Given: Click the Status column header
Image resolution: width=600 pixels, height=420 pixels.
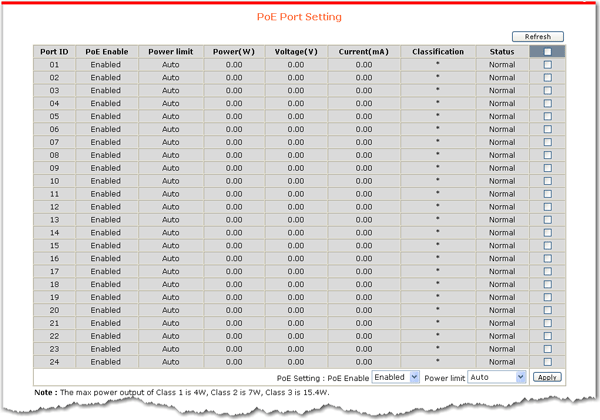Looking at the screenshot, I should click(x=502, y=52).
